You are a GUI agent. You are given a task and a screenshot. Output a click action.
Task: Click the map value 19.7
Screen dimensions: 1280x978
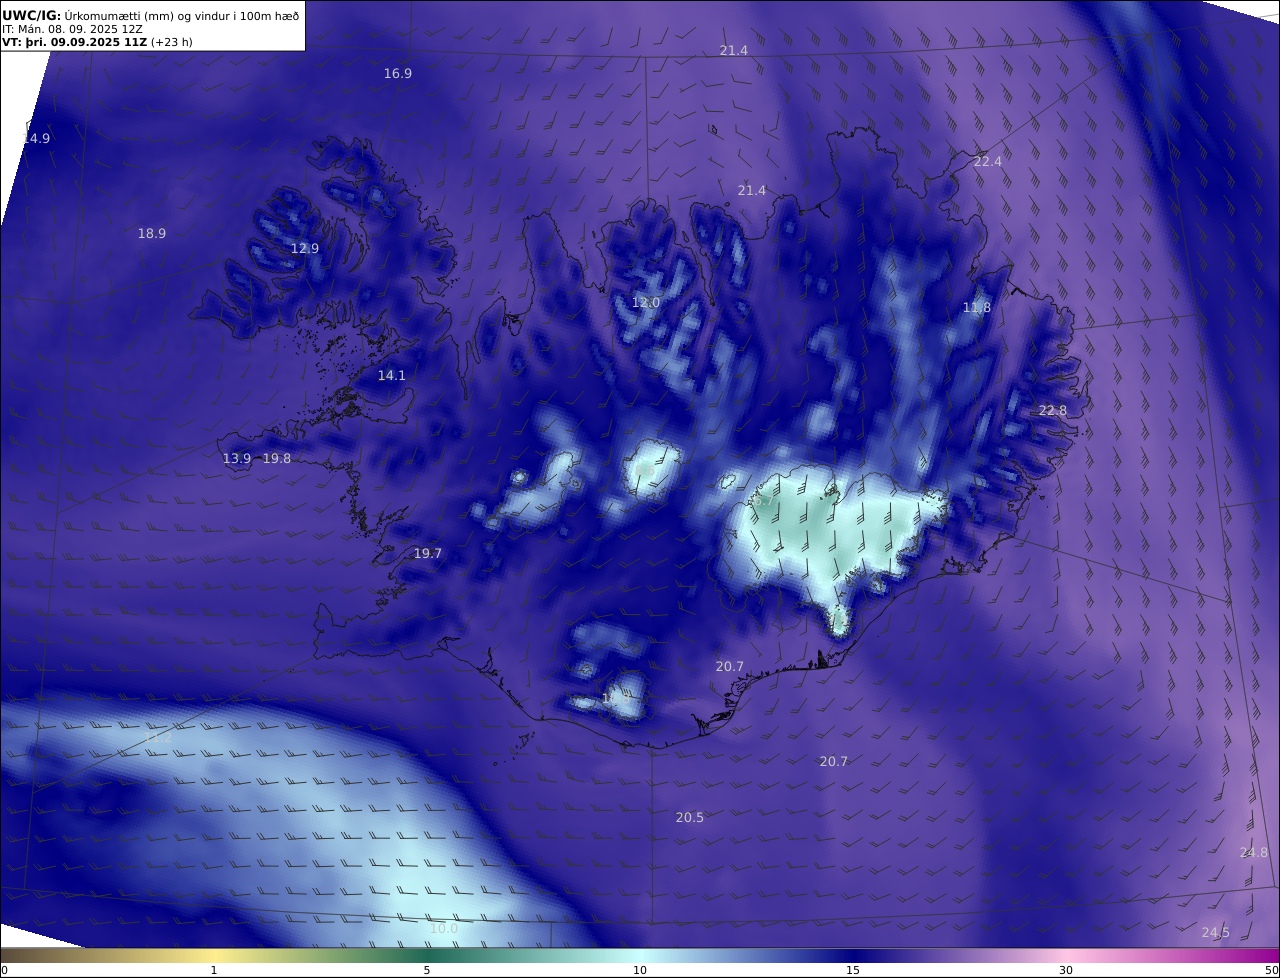(428, 553)
